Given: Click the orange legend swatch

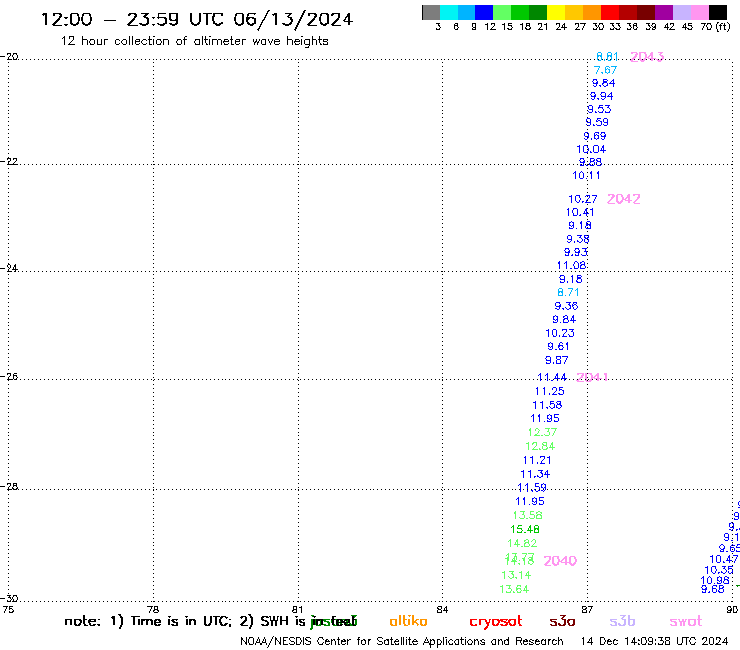Looking at the screenshot, I should 592,12.
